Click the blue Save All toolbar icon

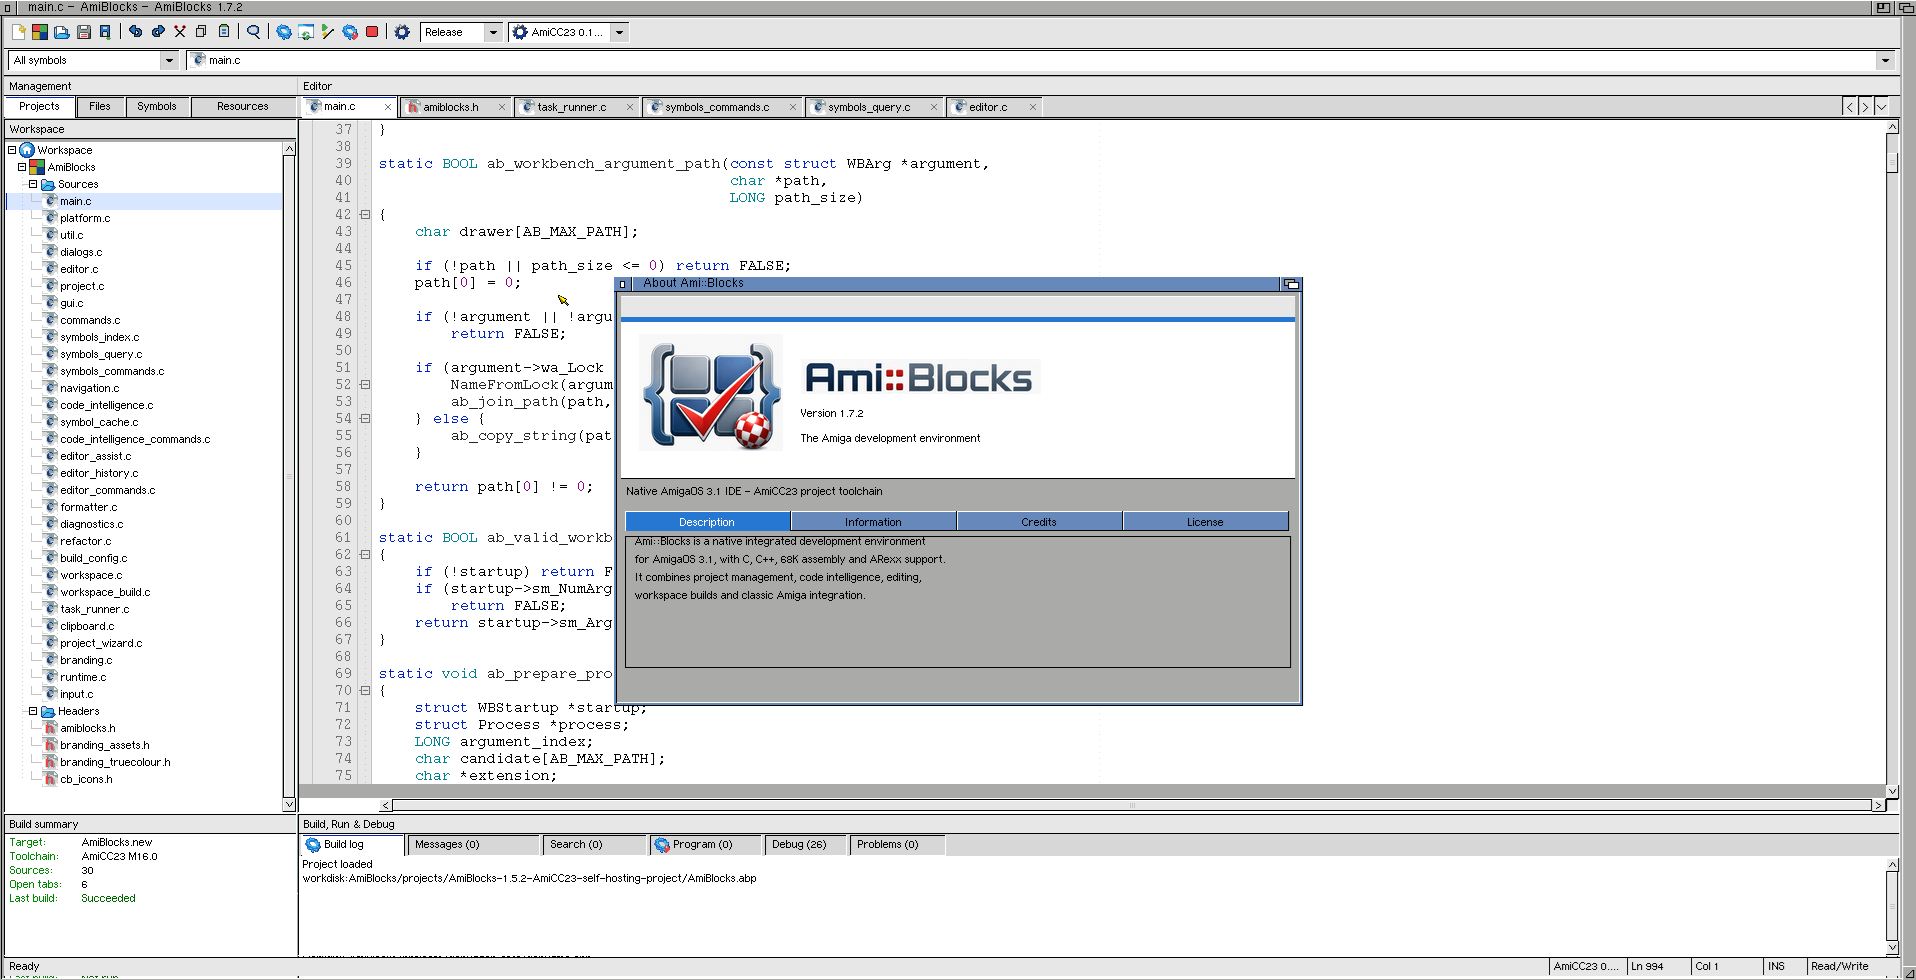coord(105,32)
